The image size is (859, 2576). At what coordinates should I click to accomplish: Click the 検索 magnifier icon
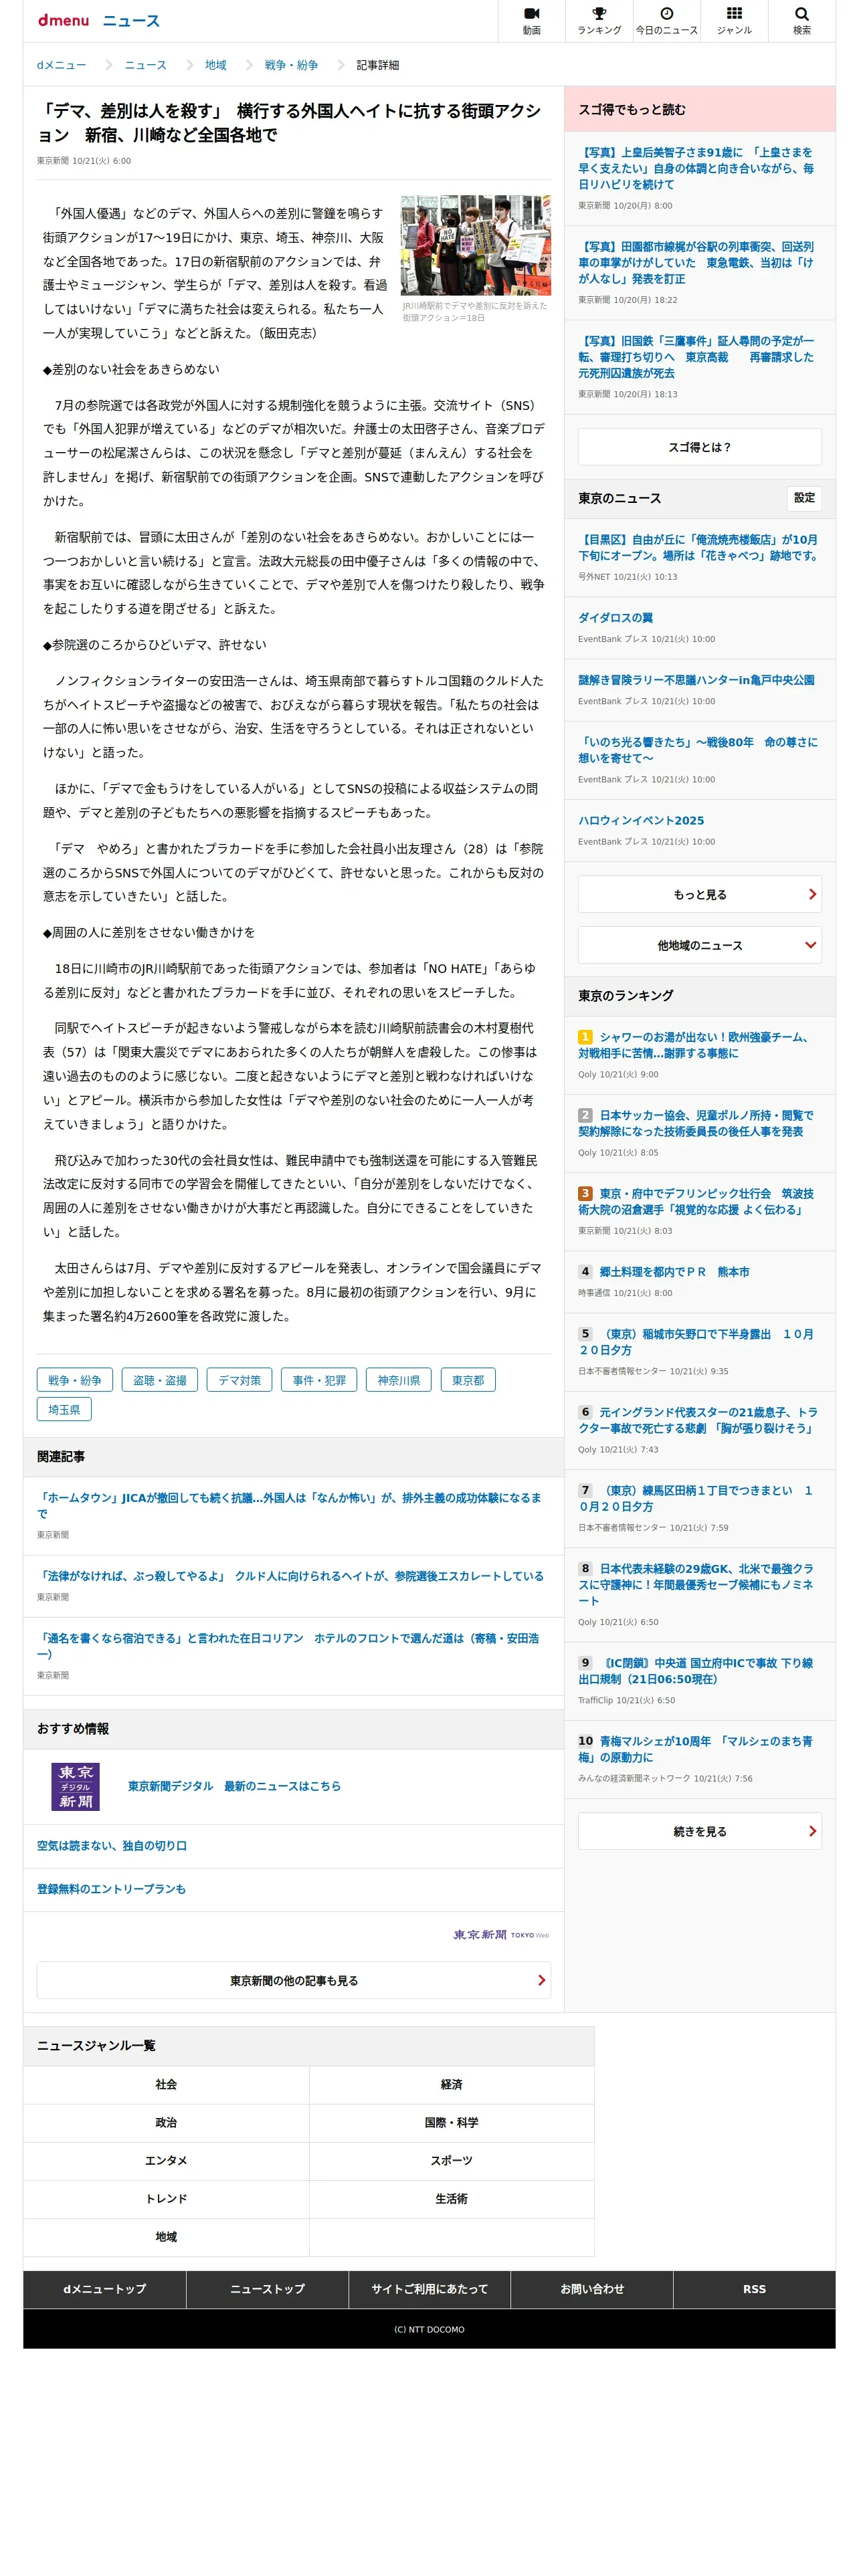801,20
